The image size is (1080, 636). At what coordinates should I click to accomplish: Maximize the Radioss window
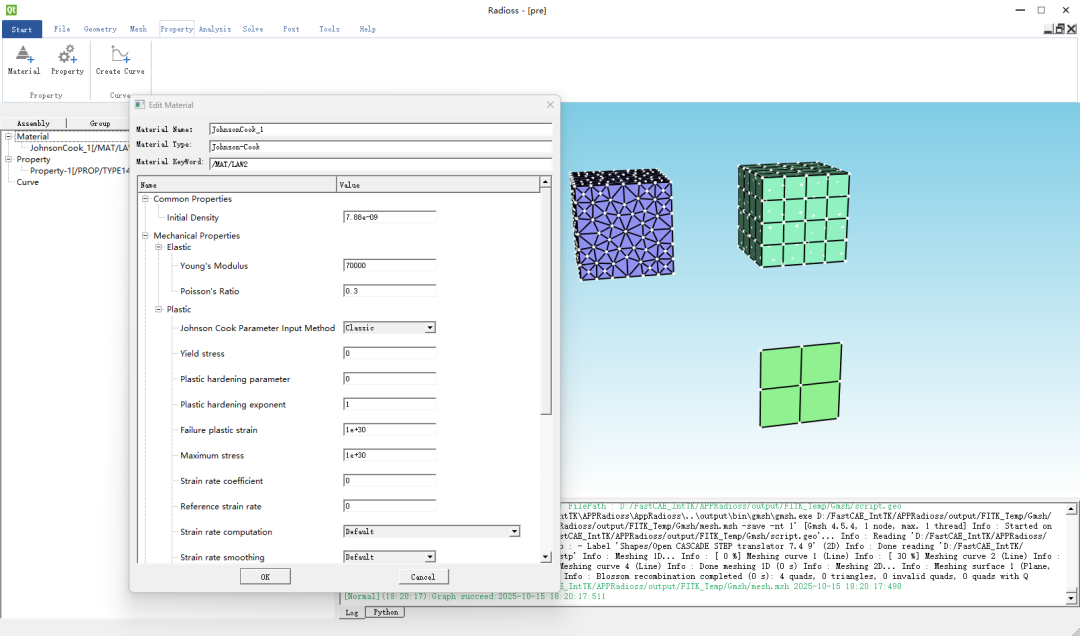[1041, 10]
